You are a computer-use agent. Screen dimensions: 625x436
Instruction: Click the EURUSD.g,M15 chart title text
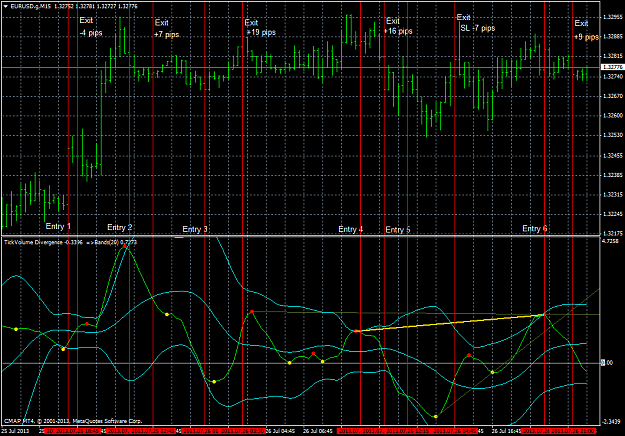(x=30, y=6)
